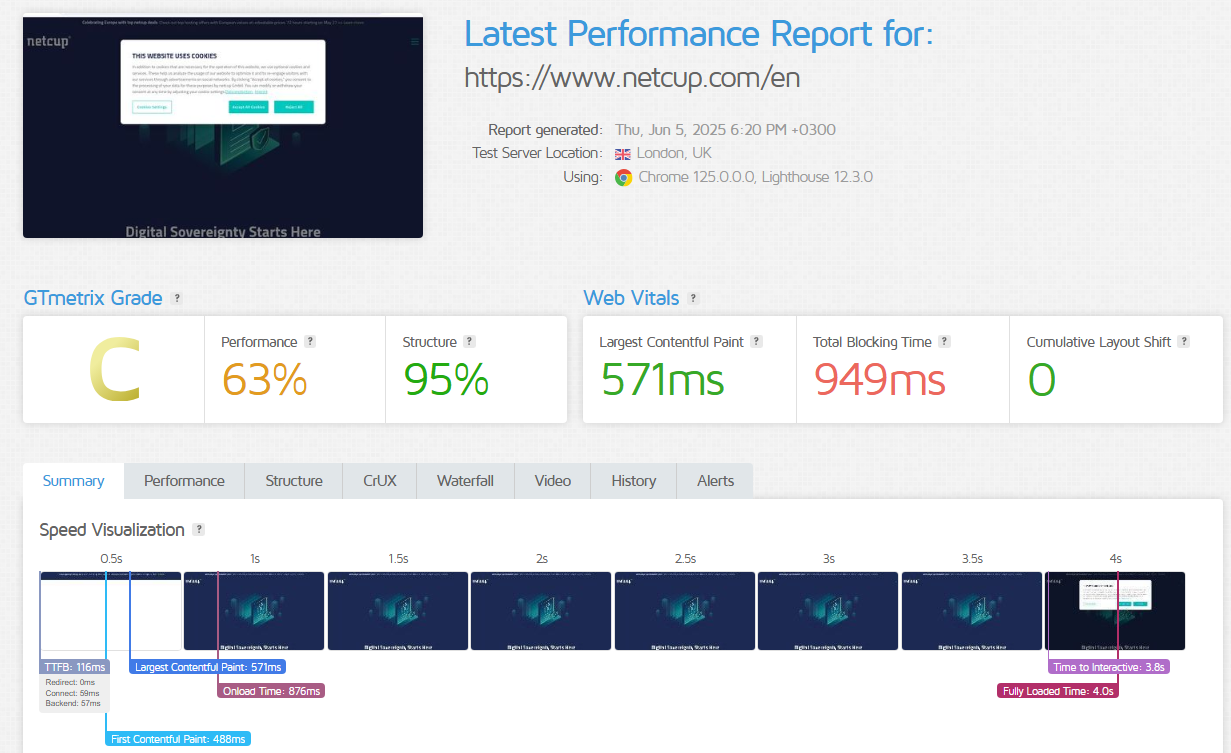1231x753 pixels.
Task: Click the 571ms LCP value
Action: 662,379
